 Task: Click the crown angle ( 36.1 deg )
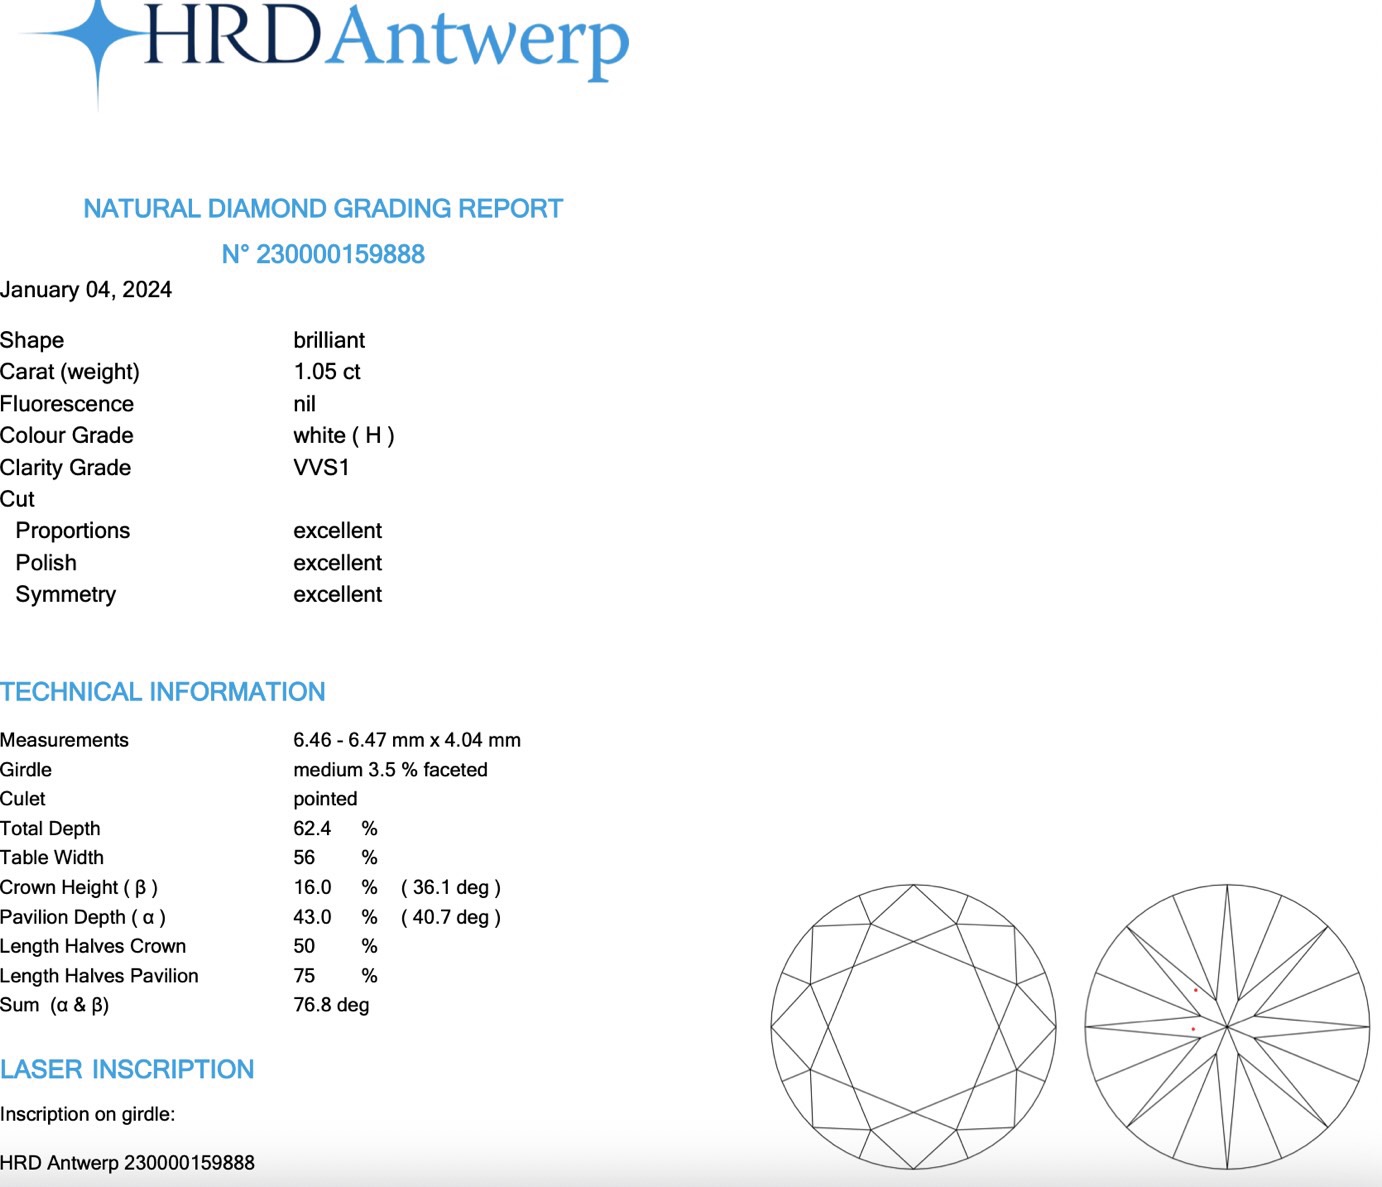tap(451, 887)
